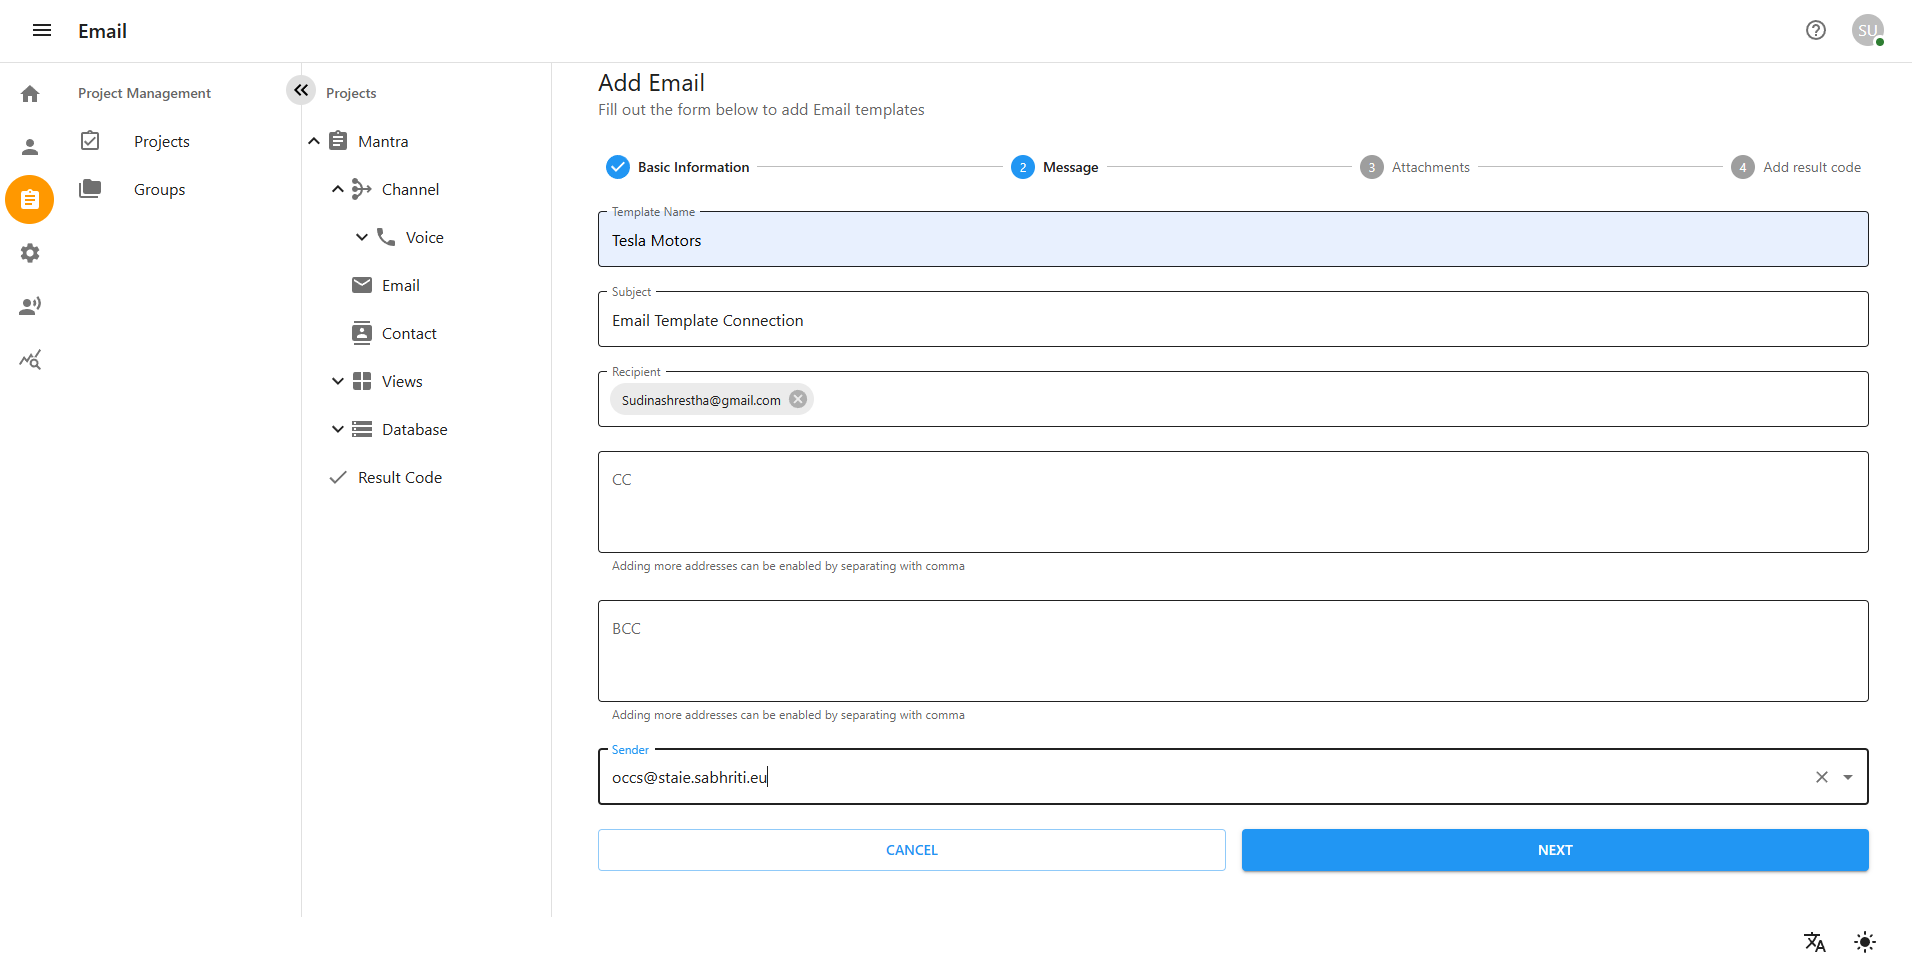Open the settings gear in sidebar
1912x961 pixels.
click(x=30, y=253)
